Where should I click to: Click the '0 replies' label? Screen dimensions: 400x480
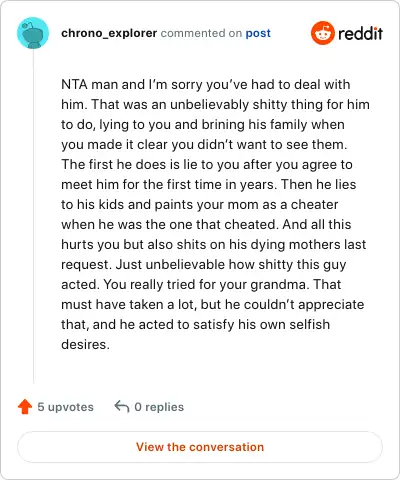(x=159, y=407)
